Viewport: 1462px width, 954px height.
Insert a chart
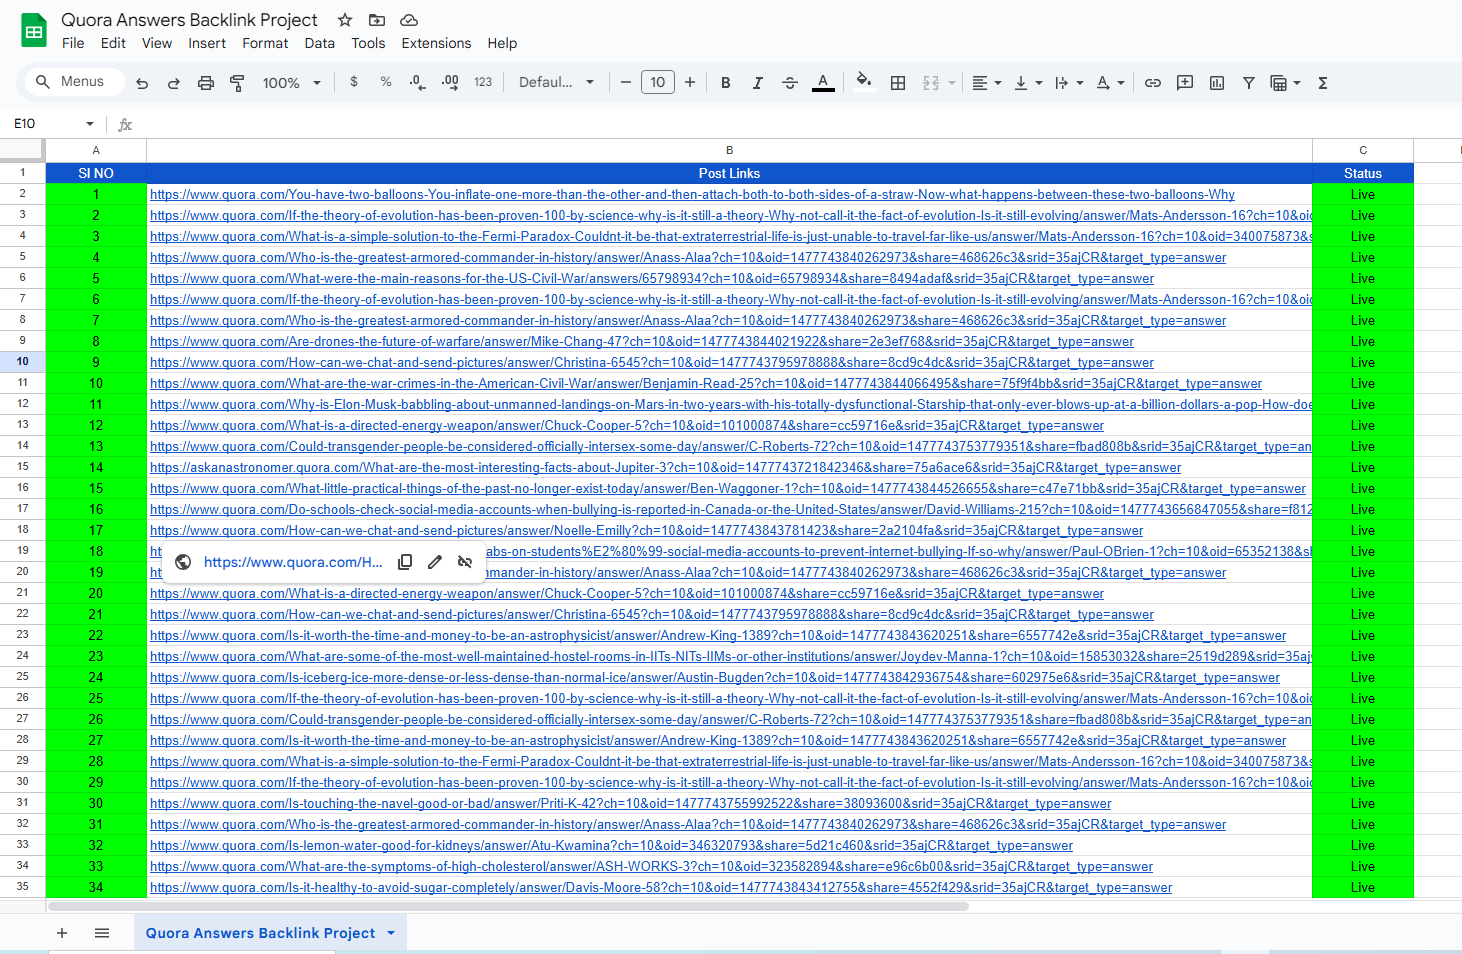pyautogui.click(x=1217, y=83)
